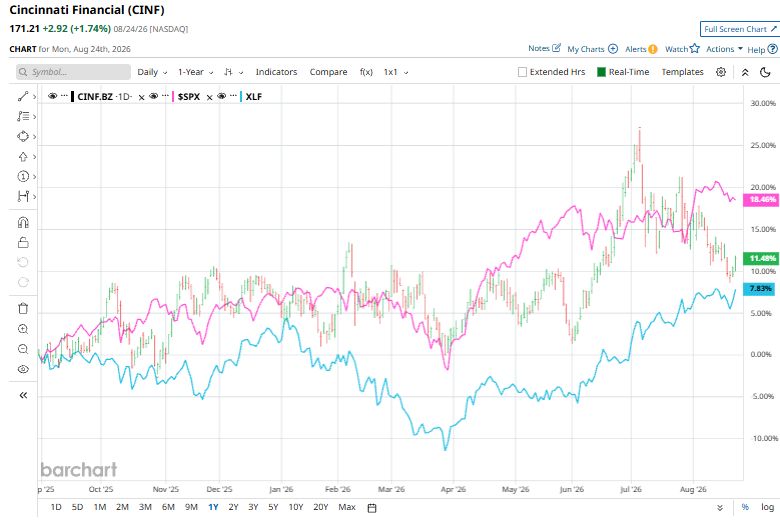The width and height of the screenshot is (780, 522).
Task: Open the 1x1 grid layout dropdown
Action: [396, 72]
